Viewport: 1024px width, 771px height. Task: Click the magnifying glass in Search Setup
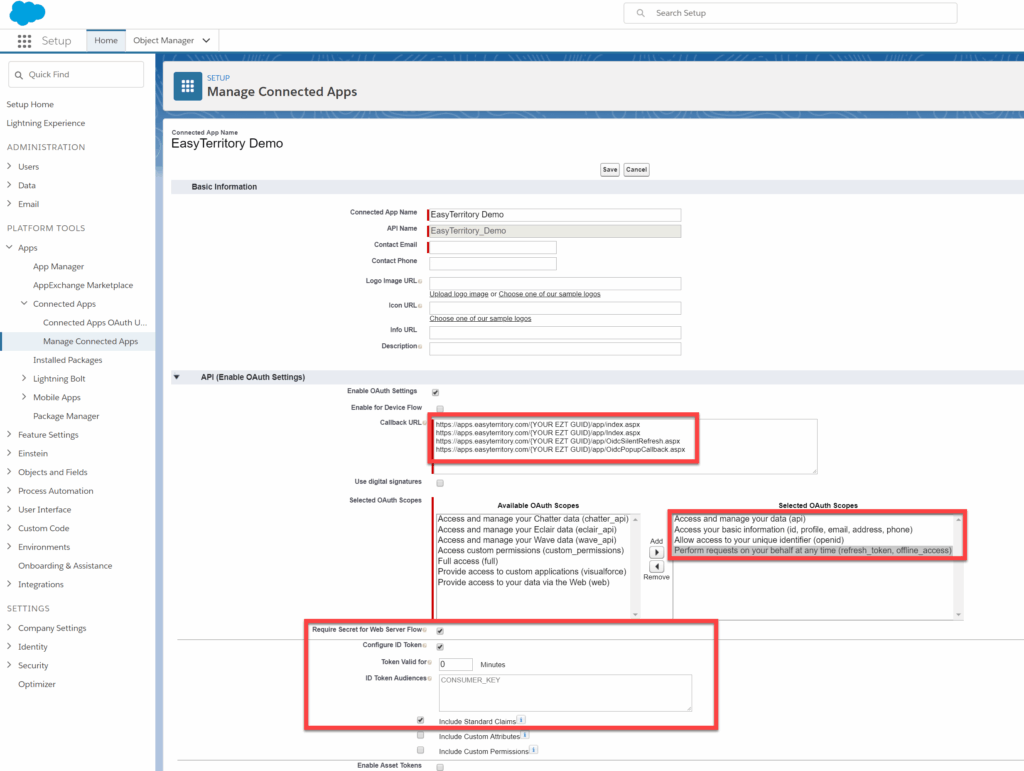coord(639,13)
